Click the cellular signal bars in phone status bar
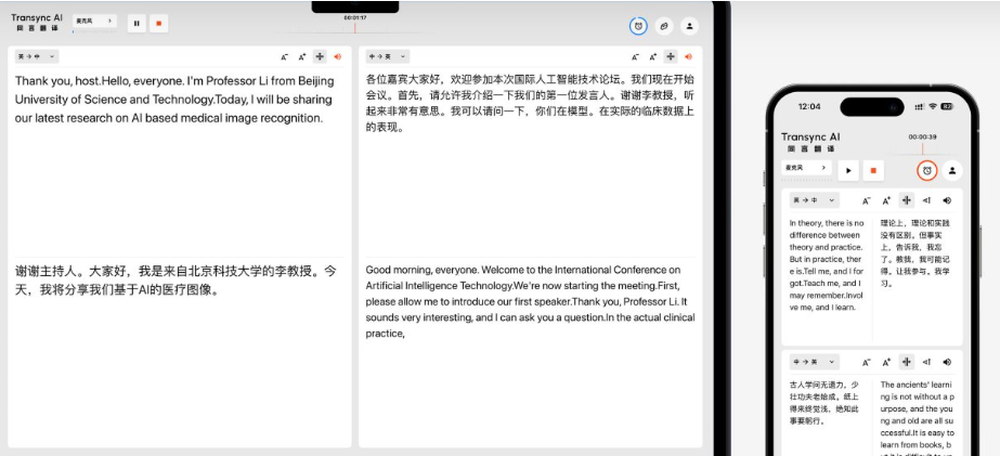Viewport: 1000px width, 456px height. (x=920, y=107)
